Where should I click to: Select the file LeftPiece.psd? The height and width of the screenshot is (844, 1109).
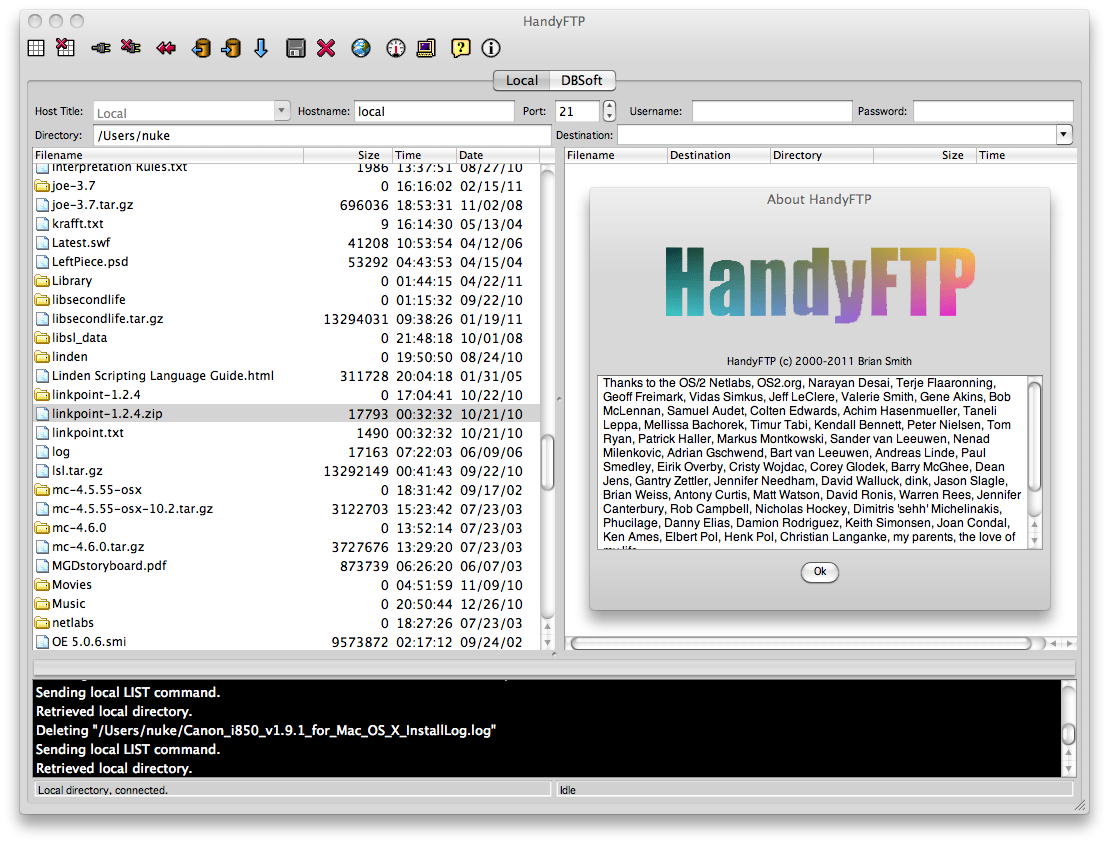(90, 262)
